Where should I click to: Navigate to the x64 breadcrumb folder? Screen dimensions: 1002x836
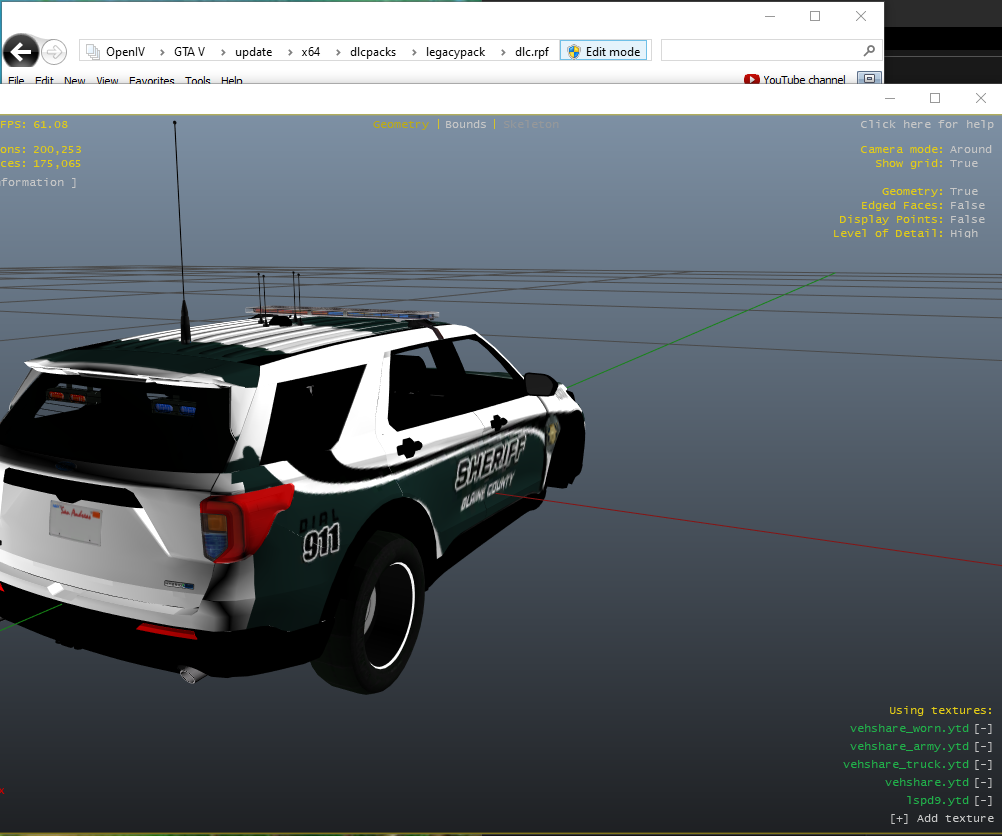click(x=311, y=52)
